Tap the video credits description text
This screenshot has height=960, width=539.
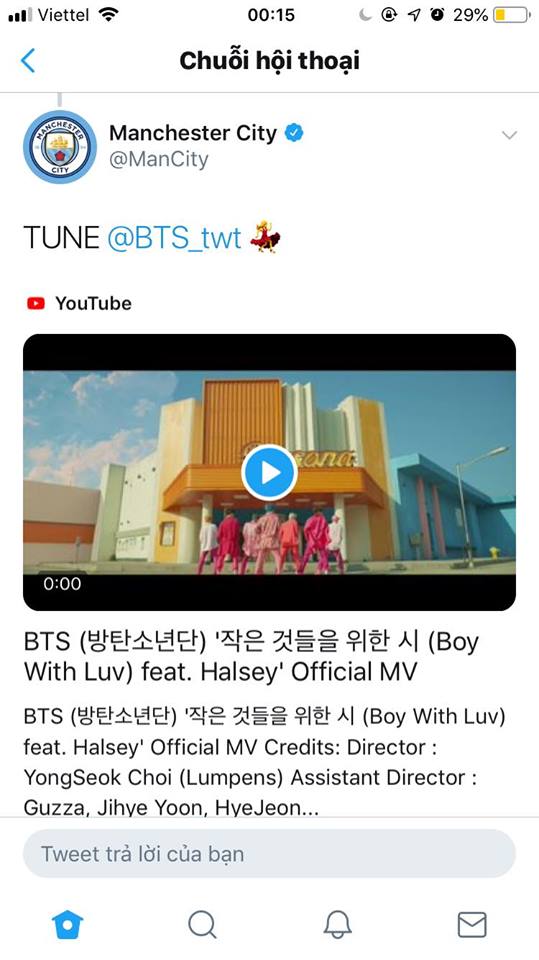(265, 762)
